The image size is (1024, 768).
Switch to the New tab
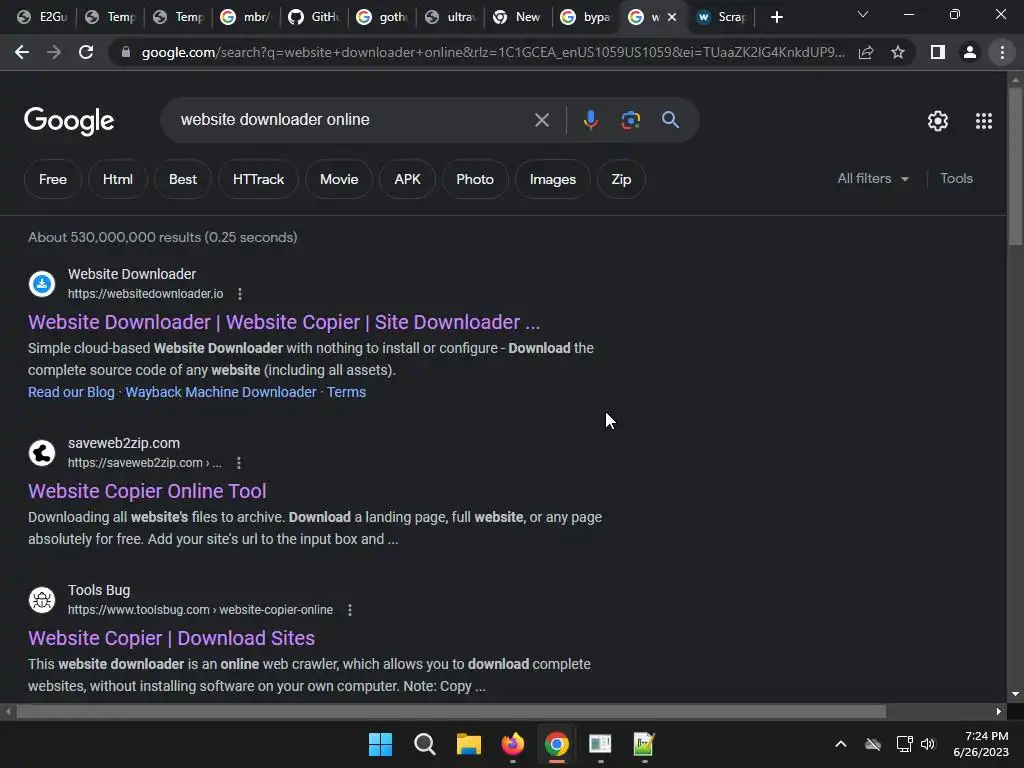519,18
